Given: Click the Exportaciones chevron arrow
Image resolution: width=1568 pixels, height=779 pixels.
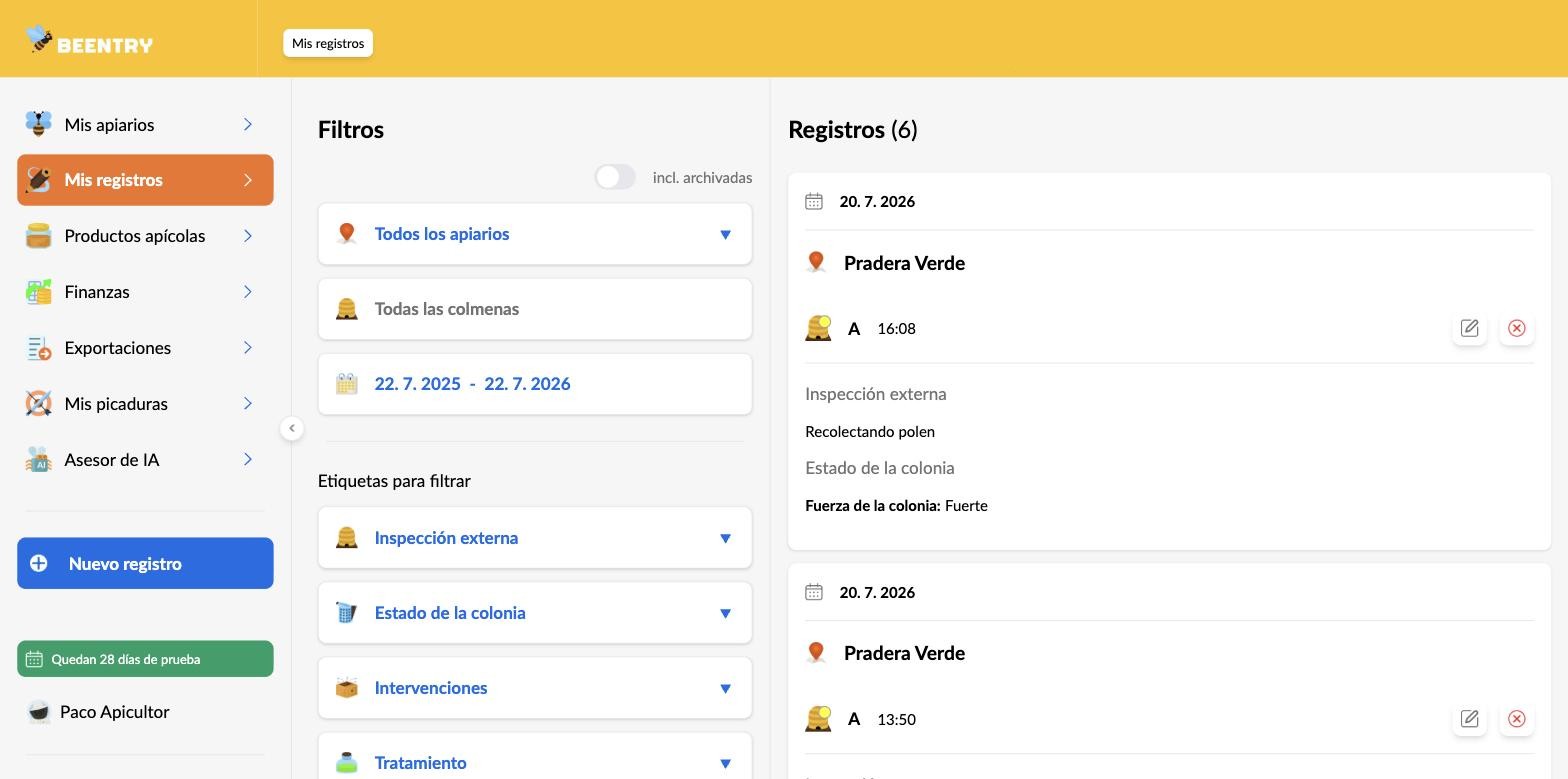Looking at the screenshot, I should 247,348.
